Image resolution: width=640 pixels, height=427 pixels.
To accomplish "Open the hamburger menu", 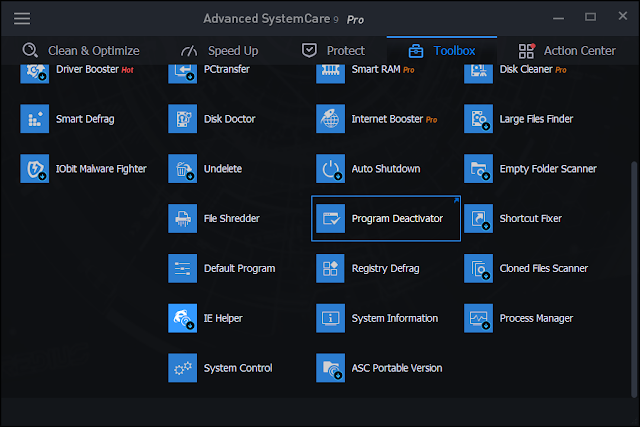I will pos(22,18).
